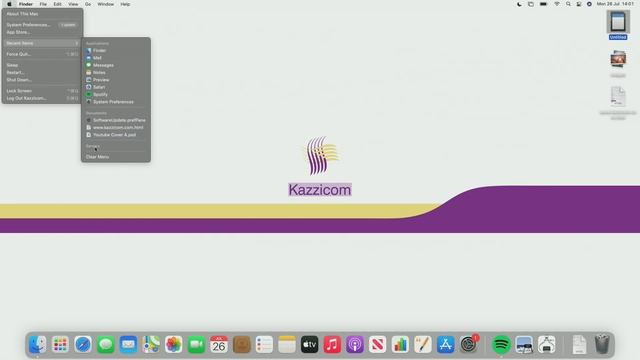Open the File menu

click(x=43, y=4)
